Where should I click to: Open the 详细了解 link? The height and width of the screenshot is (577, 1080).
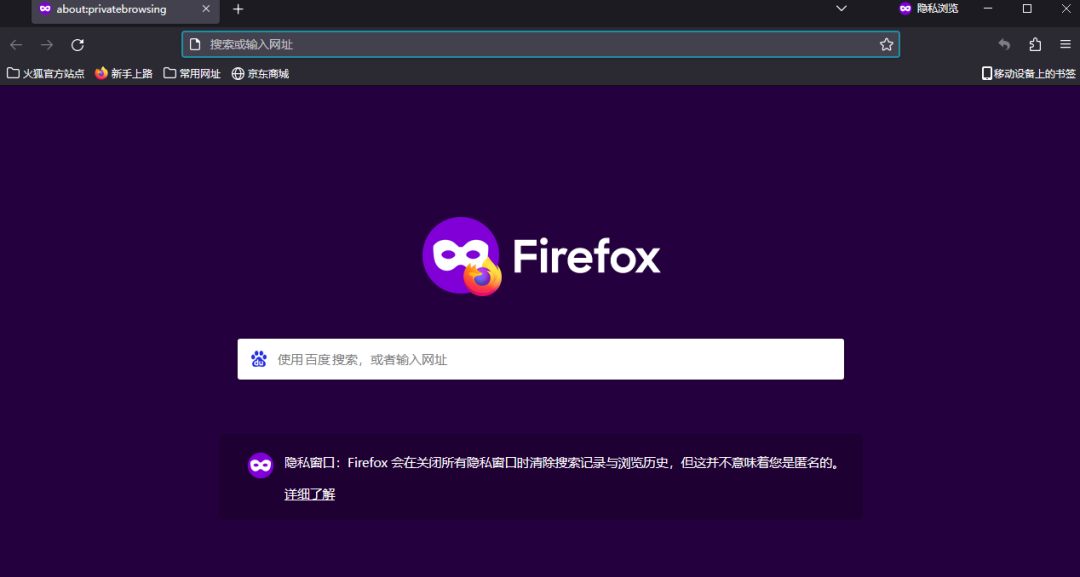pos(309,494)
